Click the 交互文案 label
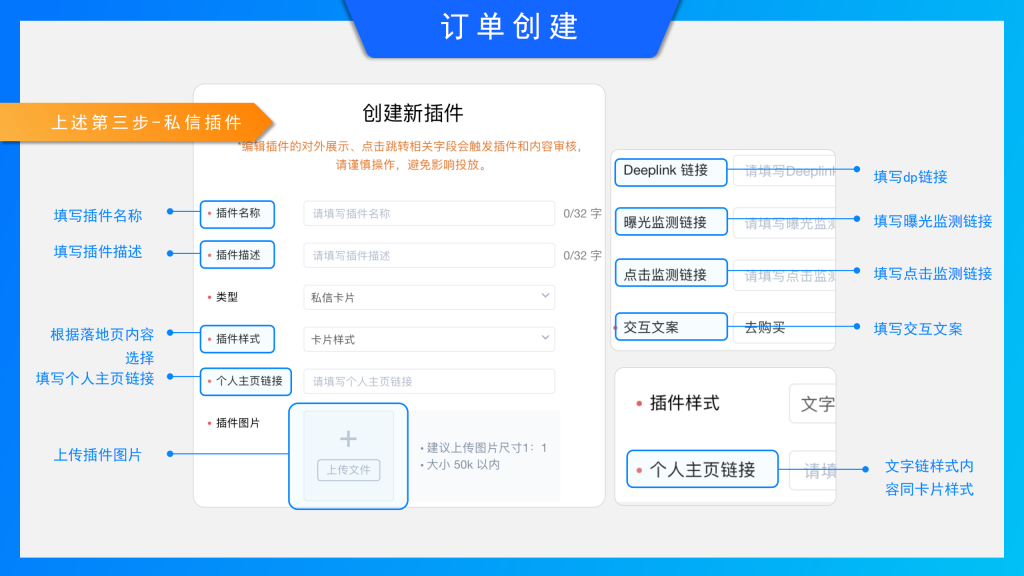Screen dimensions: 1024x576 [651, 327]
